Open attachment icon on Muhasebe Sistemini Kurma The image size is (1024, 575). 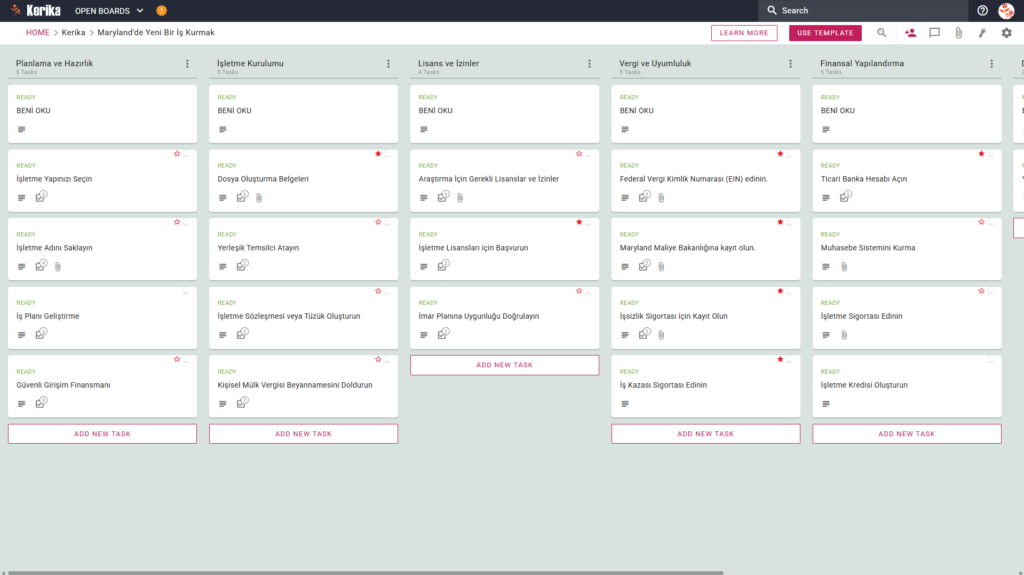844,267
